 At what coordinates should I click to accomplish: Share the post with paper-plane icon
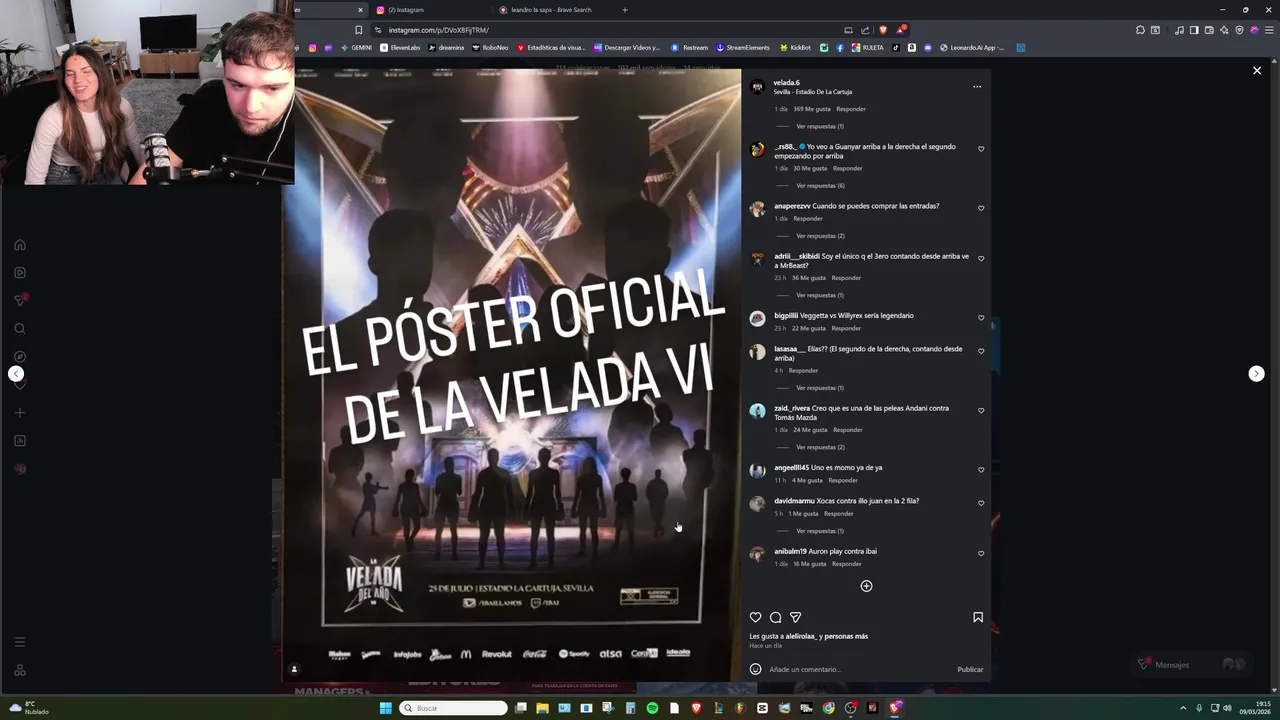795,617
